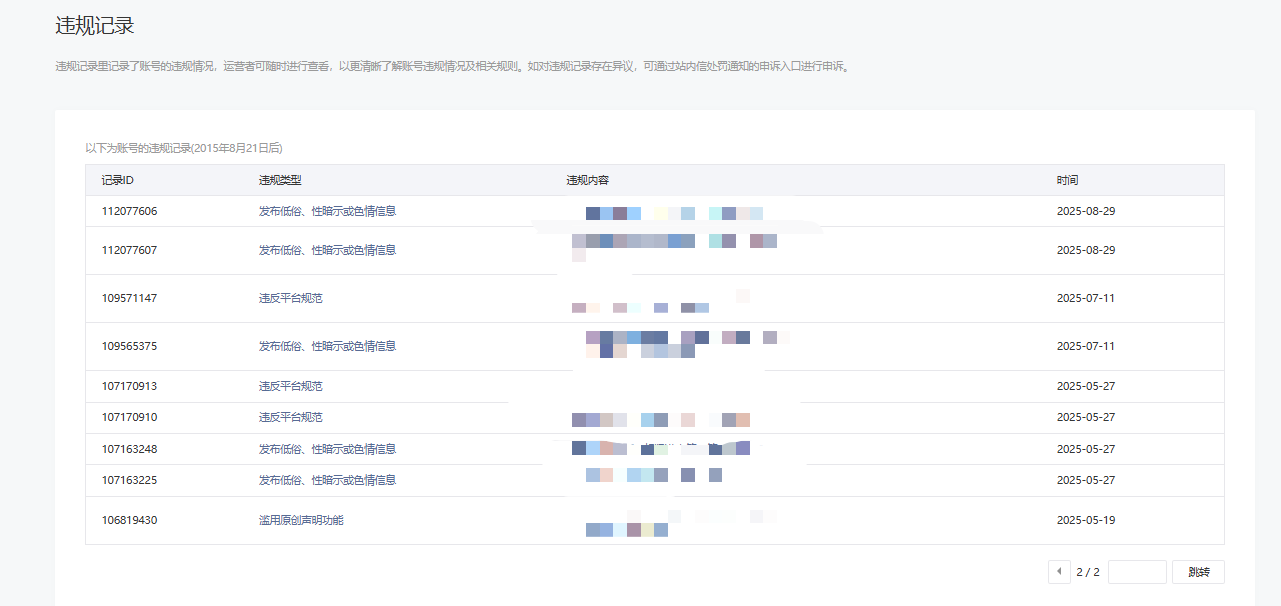
Task: Open violation type link for record 107163225
Action: click(x=327, y=480)
